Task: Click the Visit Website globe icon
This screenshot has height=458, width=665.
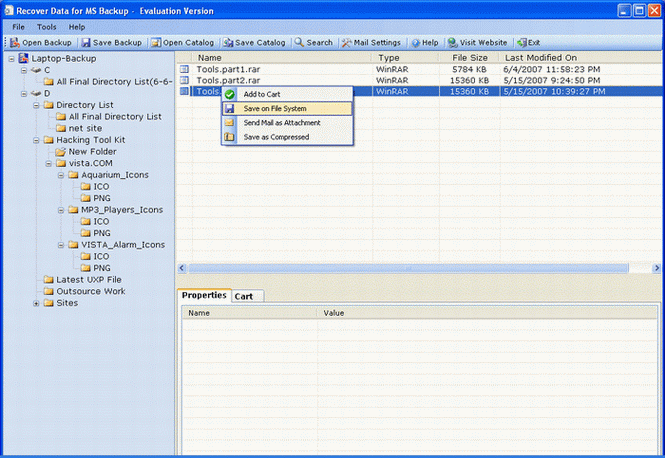Action: pos(453,43)
